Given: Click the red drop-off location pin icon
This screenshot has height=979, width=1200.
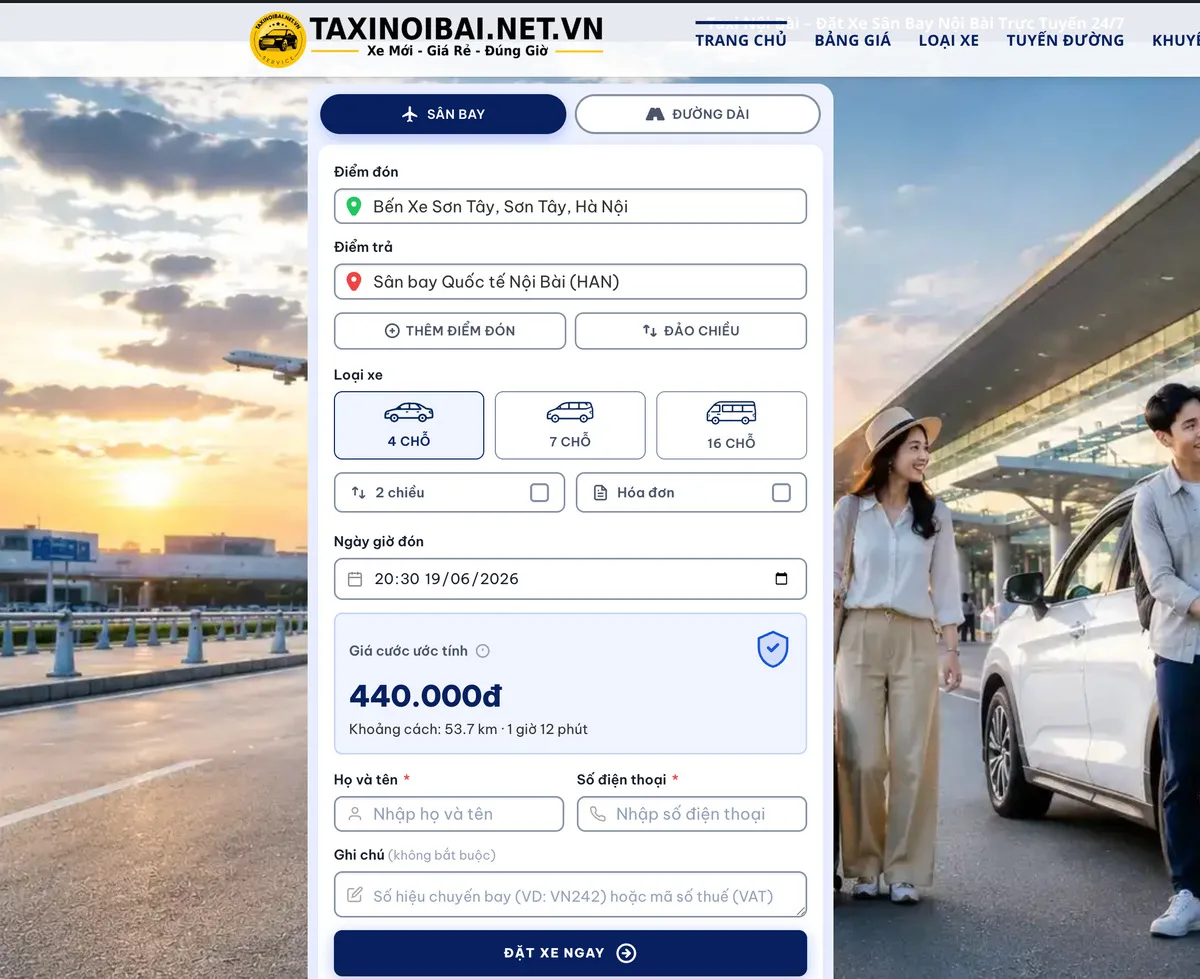Looking at the screenshot, I should 353,281.
